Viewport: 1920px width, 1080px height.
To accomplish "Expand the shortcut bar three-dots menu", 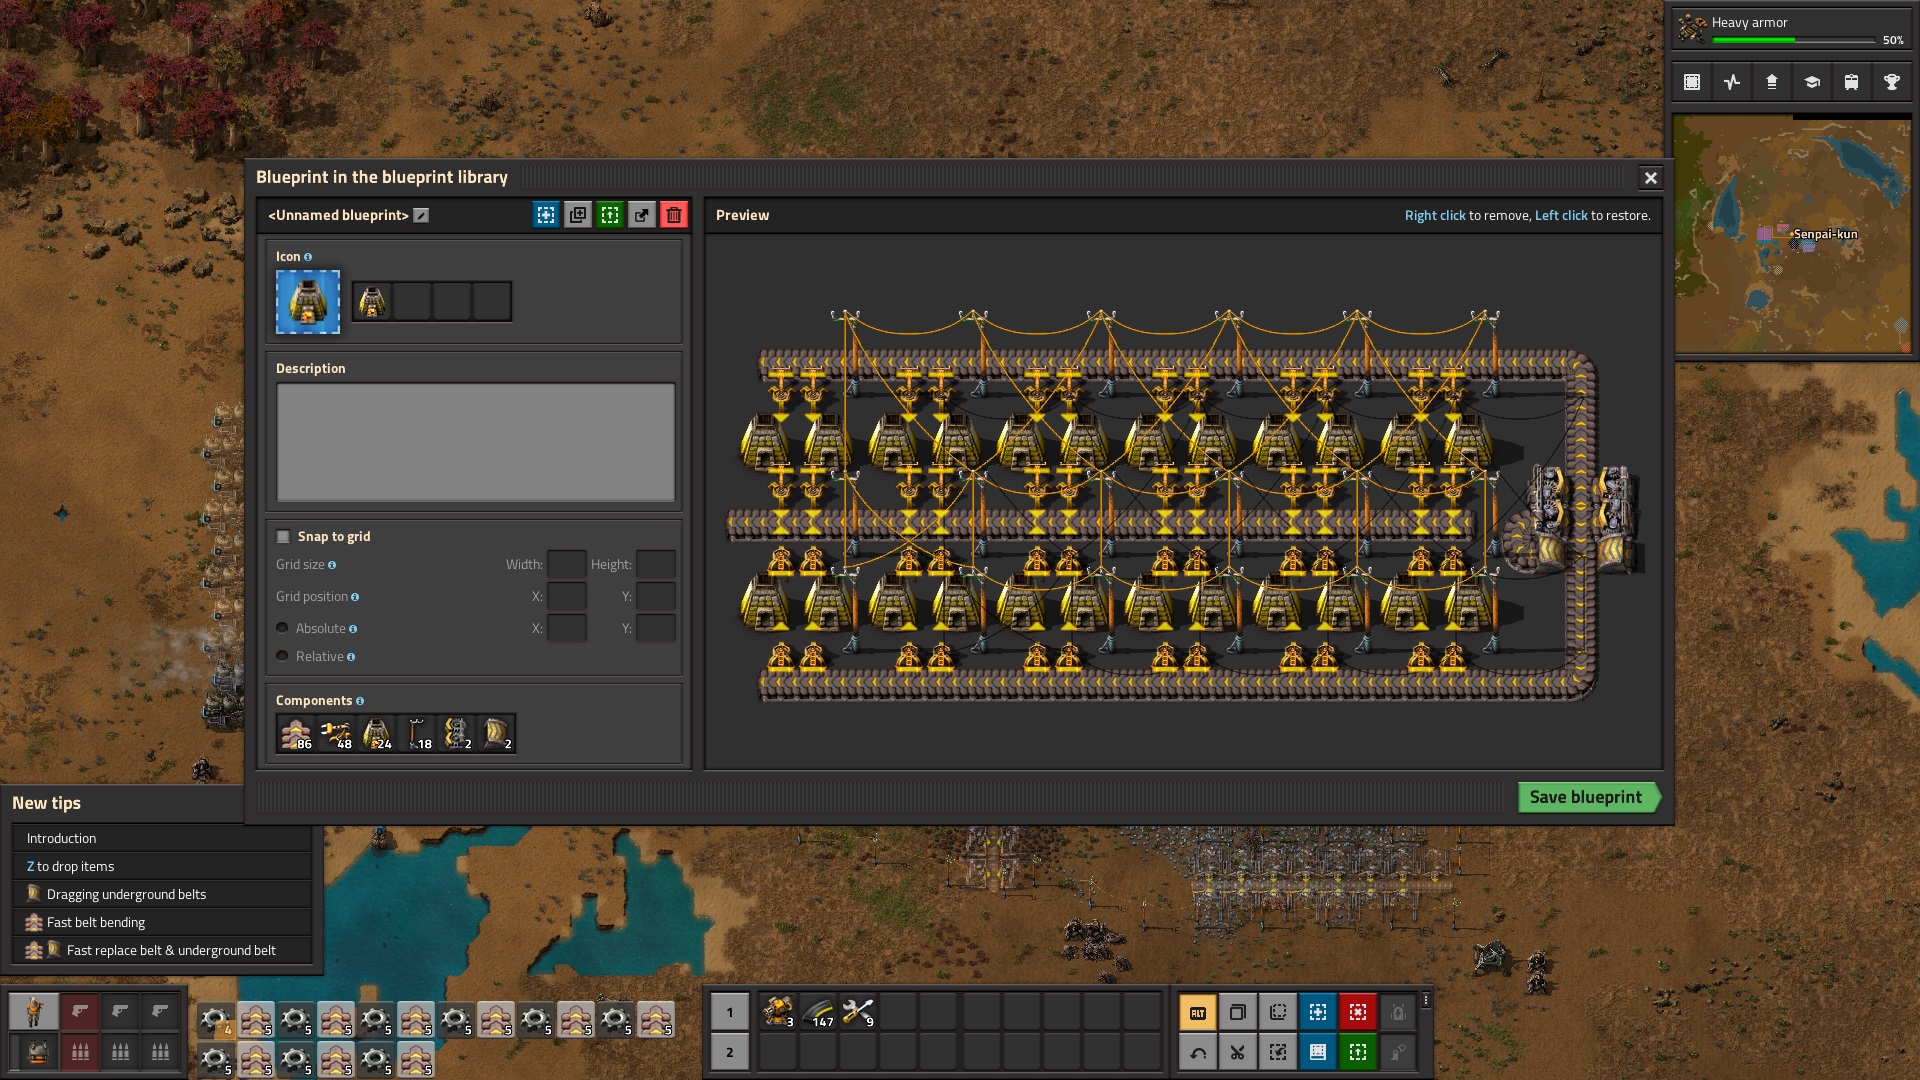I will pos(1426,1000).
